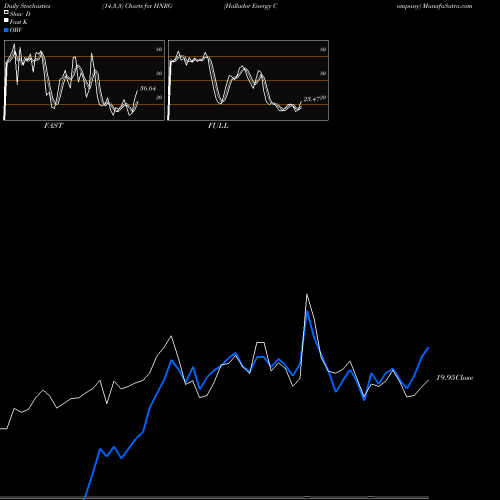The image size is (500, 500).
Task: Click the 23.47 value in FULL chart
Action: (312, 99)
